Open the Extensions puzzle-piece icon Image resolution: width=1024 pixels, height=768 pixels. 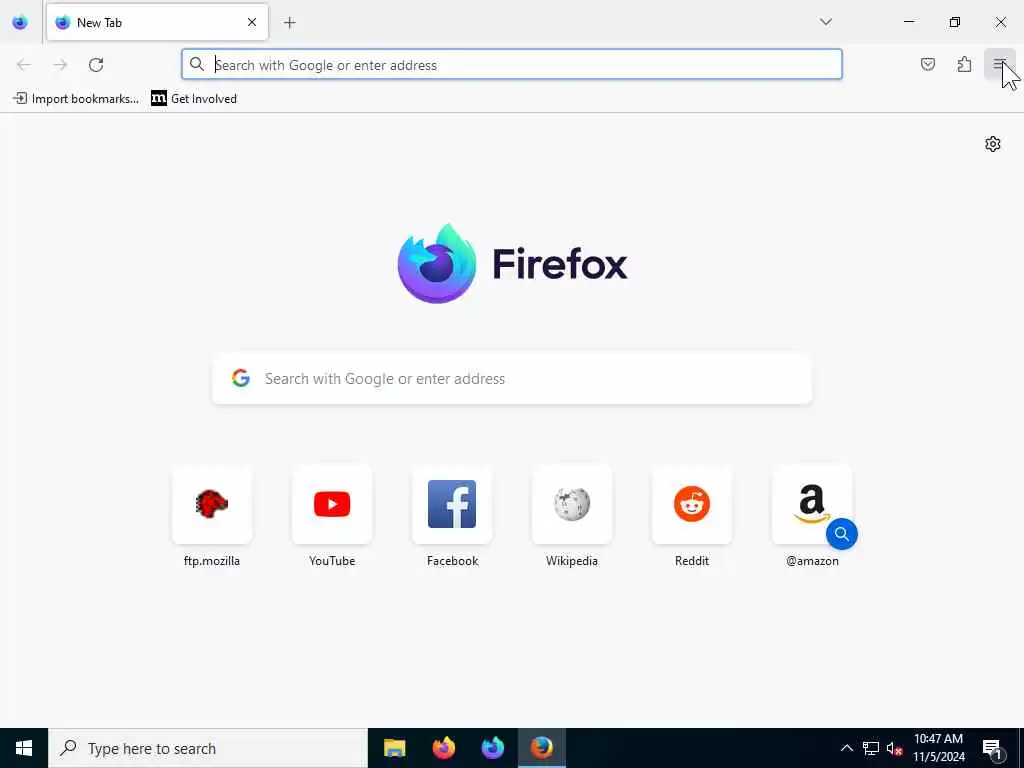(x=964, y=64)
